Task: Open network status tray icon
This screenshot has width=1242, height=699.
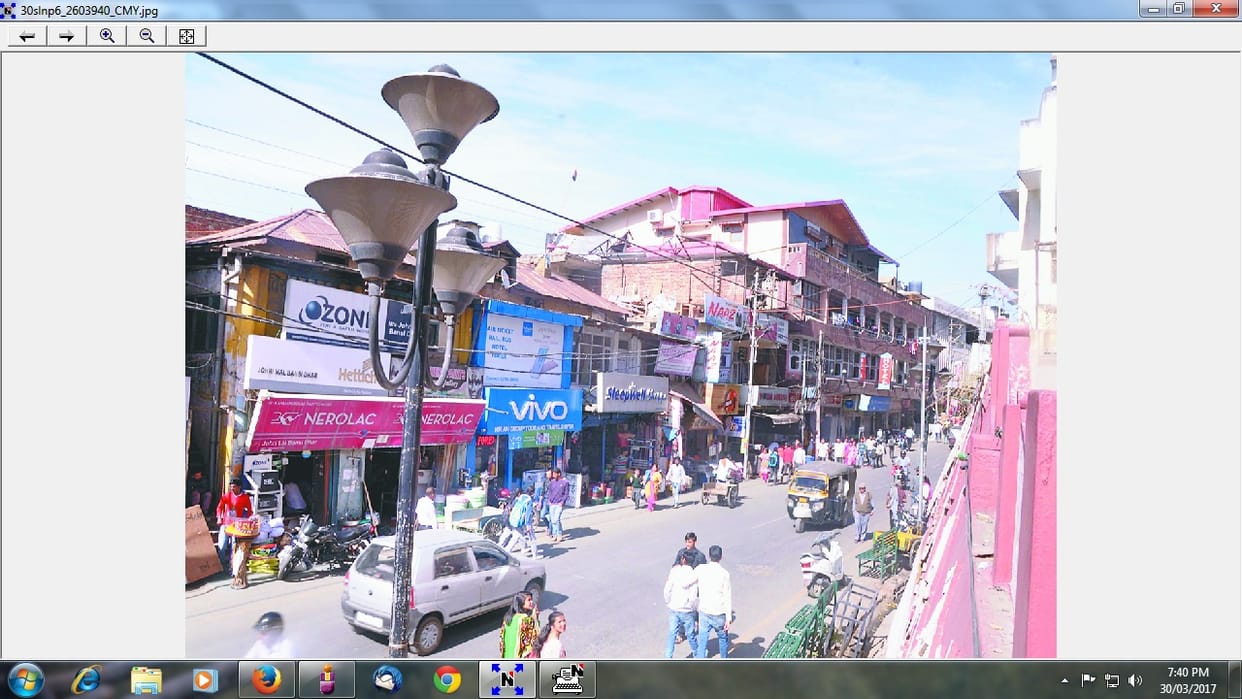Action: click(1111, 680)
